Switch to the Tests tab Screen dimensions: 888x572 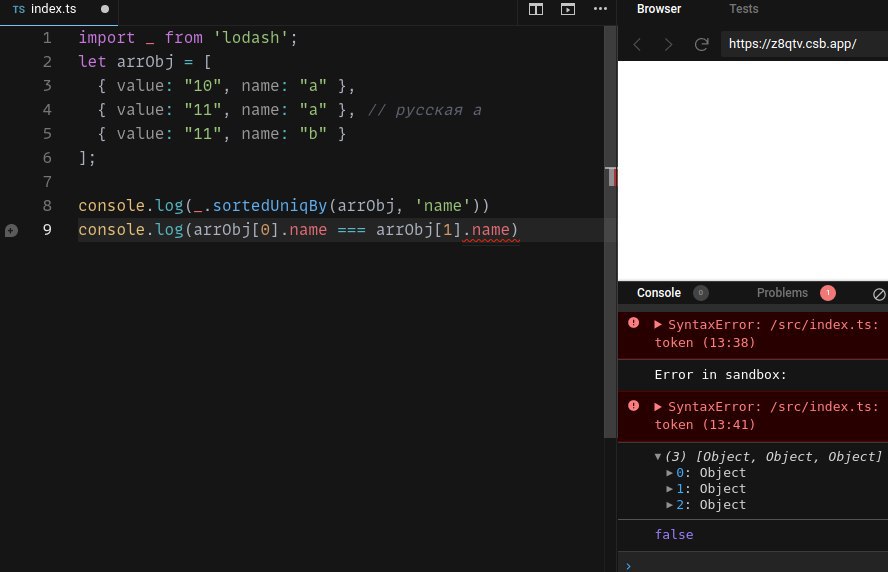(x=743, y=9)
